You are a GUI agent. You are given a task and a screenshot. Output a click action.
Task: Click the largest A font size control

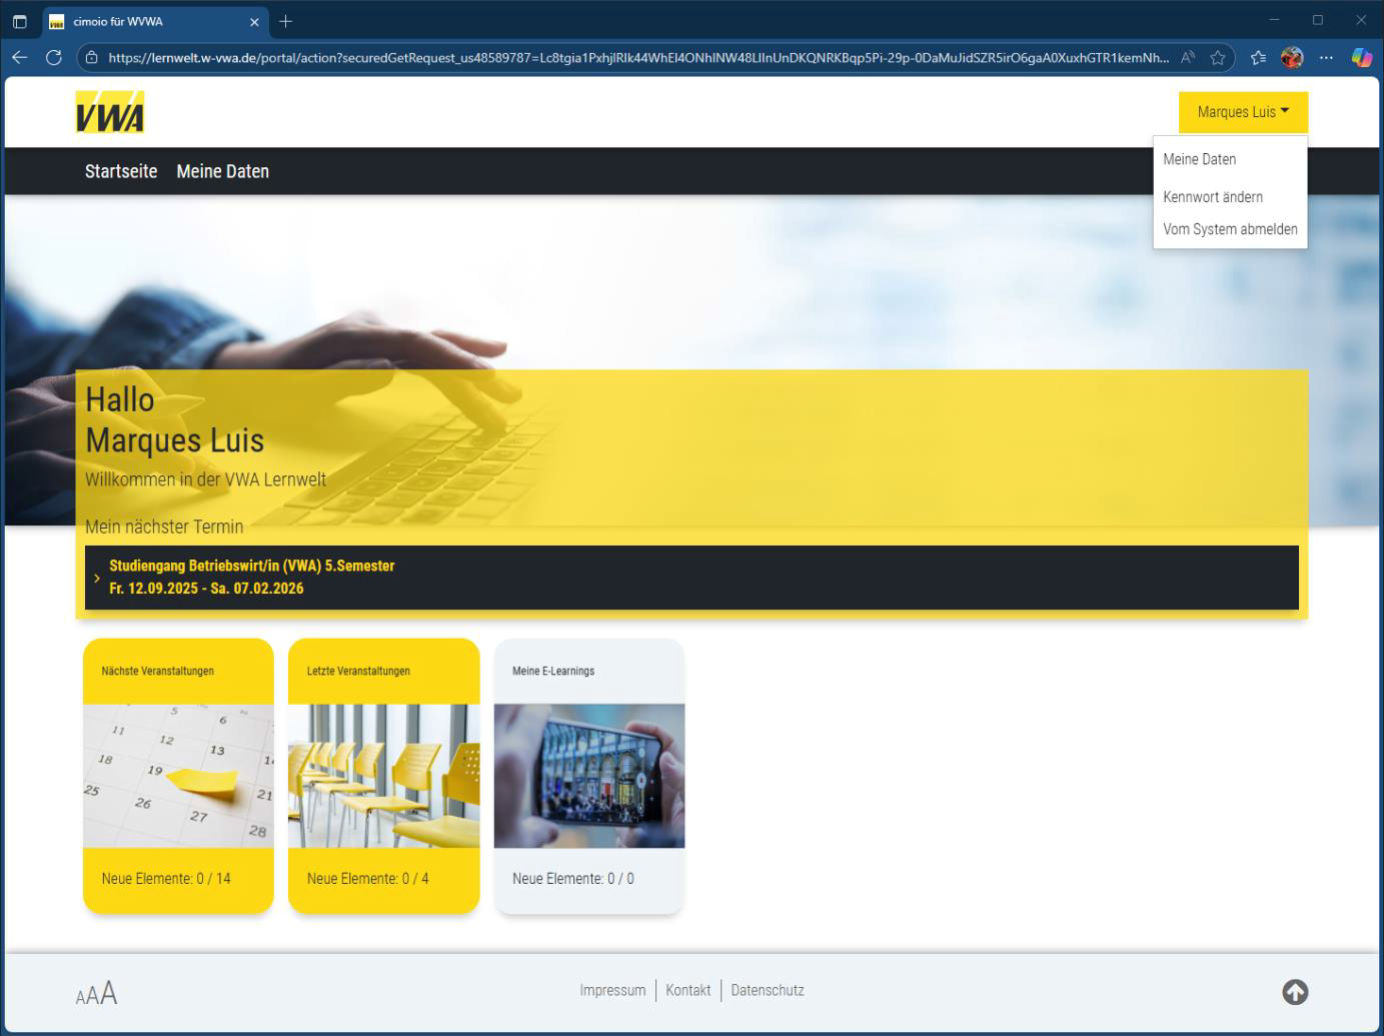tap(109, 993)
